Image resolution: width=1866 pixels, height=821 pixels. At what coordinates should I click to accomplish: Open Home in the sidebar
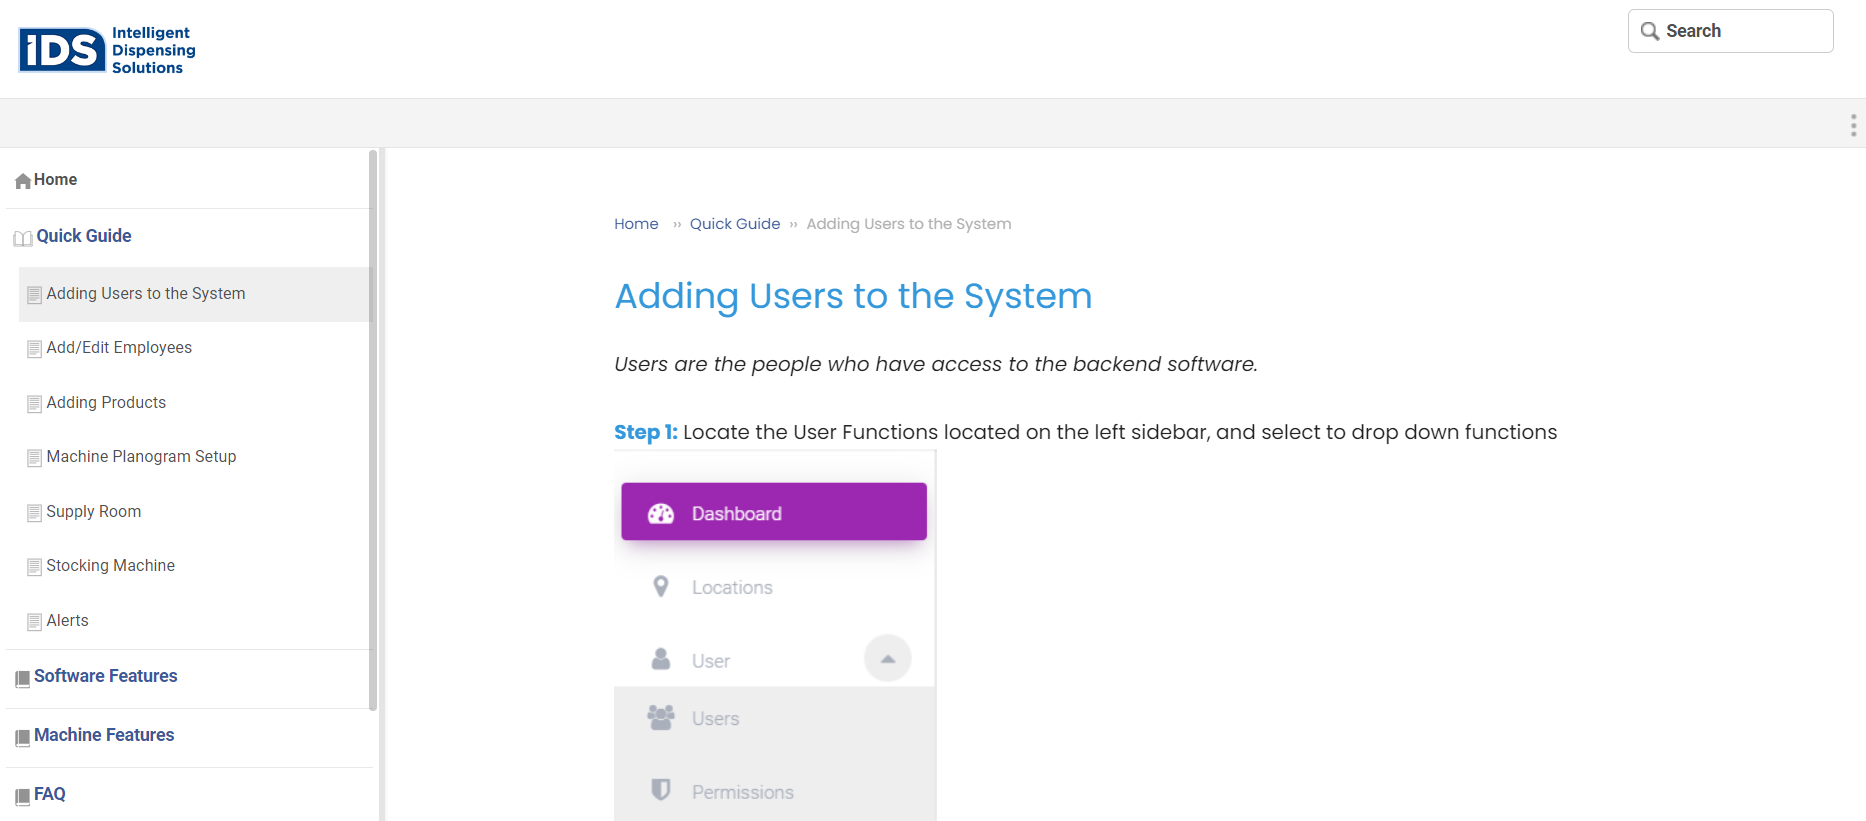pos(55,180)
